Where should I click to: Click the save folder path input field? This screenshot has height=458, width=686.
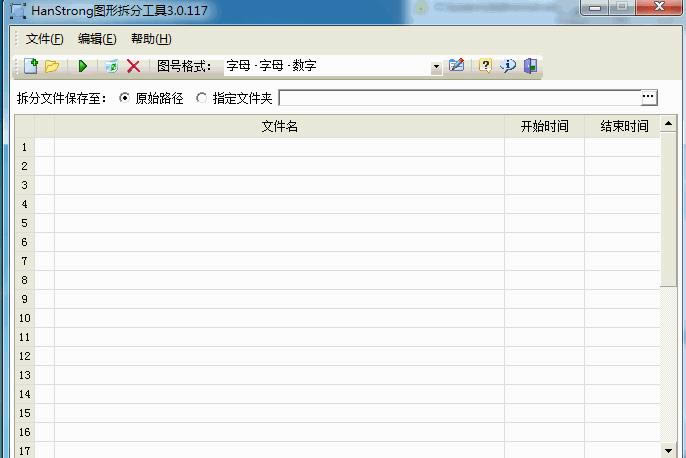pos(459,98)
